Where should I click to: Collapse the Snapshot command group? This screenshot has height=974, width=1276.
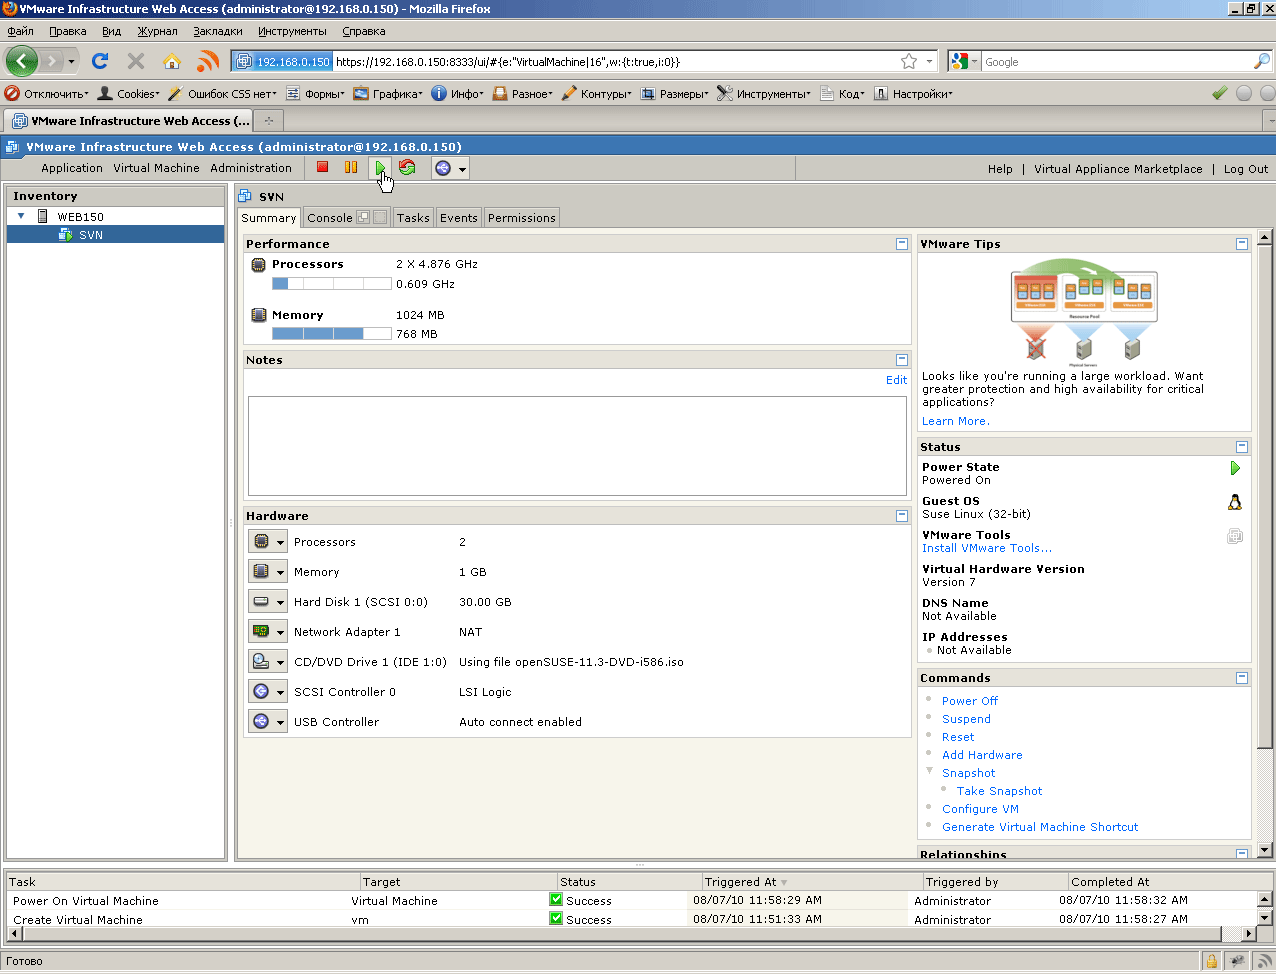tap(929, 771)
